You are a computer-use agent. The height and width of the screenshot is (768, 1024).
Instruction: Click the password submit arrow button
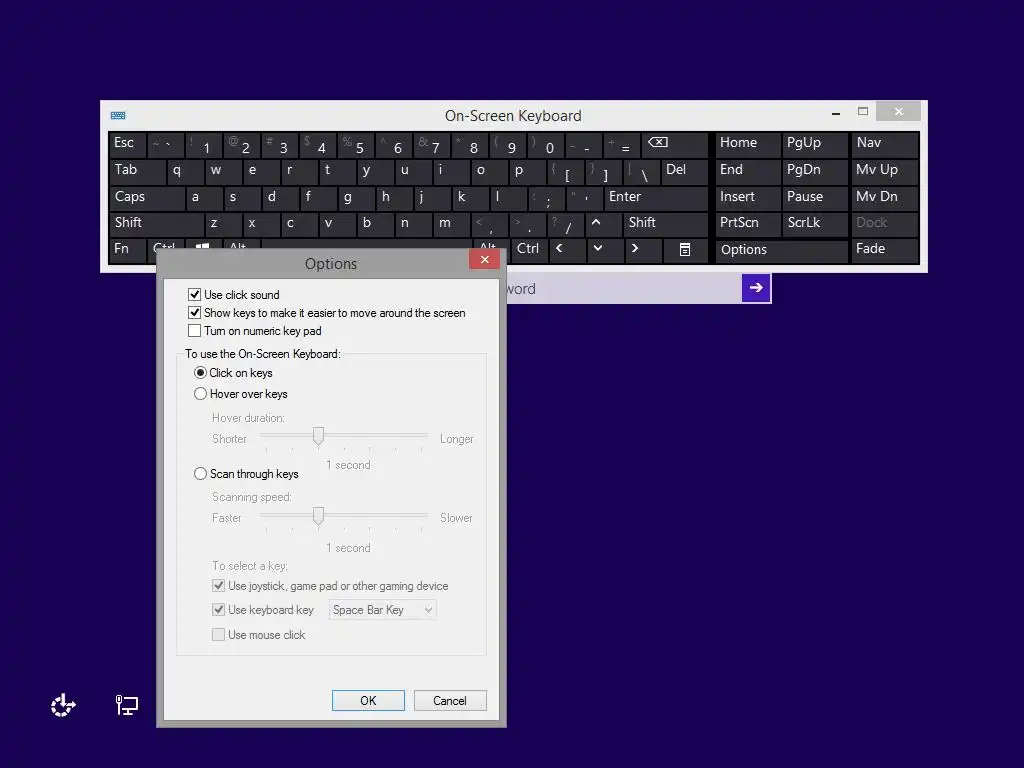pyautogui.click(x=756, y=288)
